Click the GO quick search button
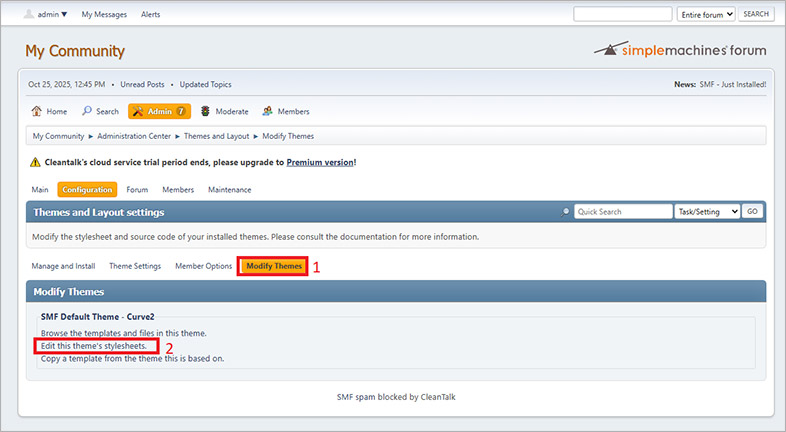Screen dimensions: 786x432 [x=752, y=211]
